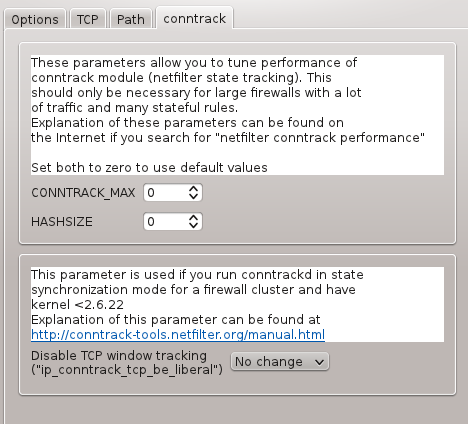Focus the CONNTRACK_MAX value field
This screenshot has height=424, width=468.
pos(166,193)
